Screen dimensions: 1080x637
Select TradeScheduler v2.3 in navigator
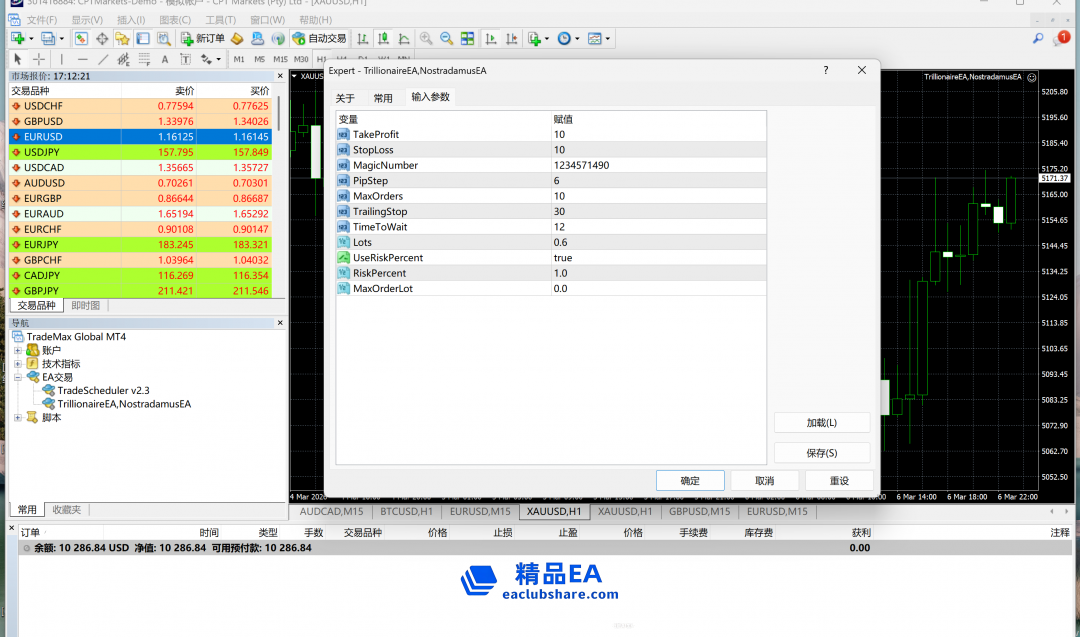tap(103, 391)
